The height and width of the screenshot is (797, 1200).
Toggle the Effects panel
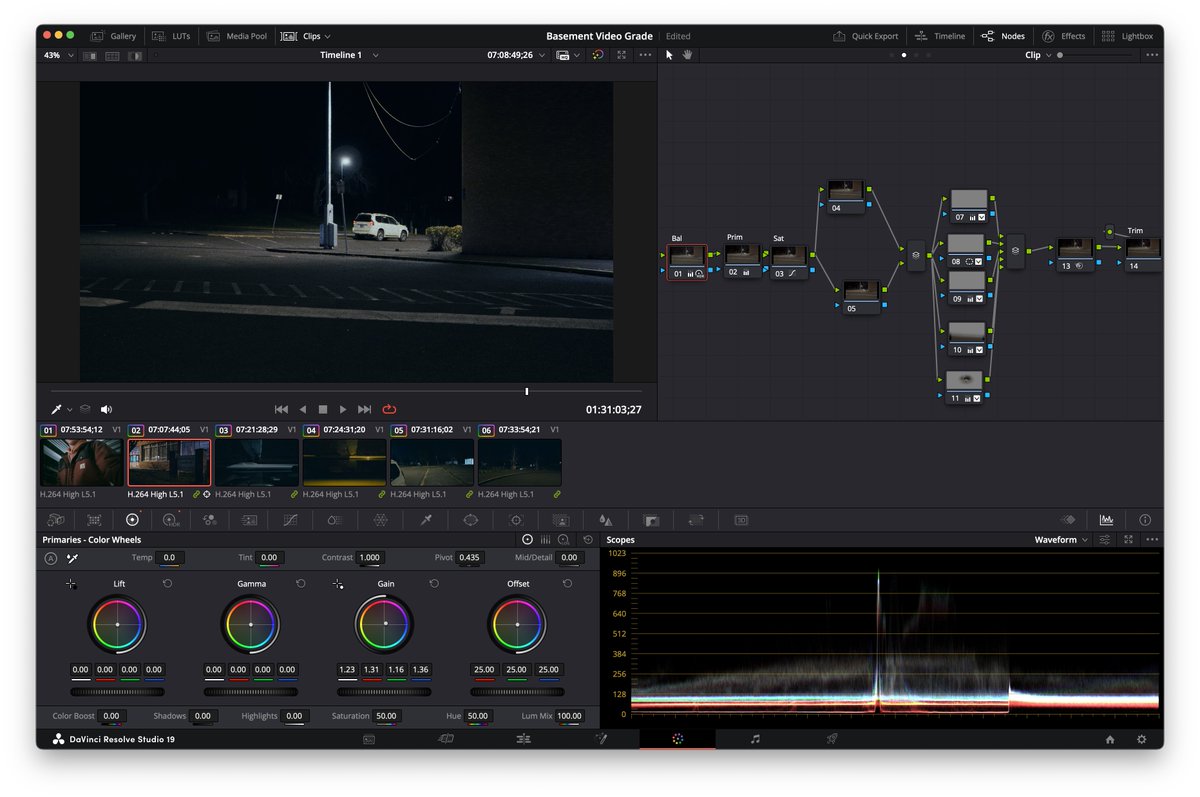[x=1063, y=36]
